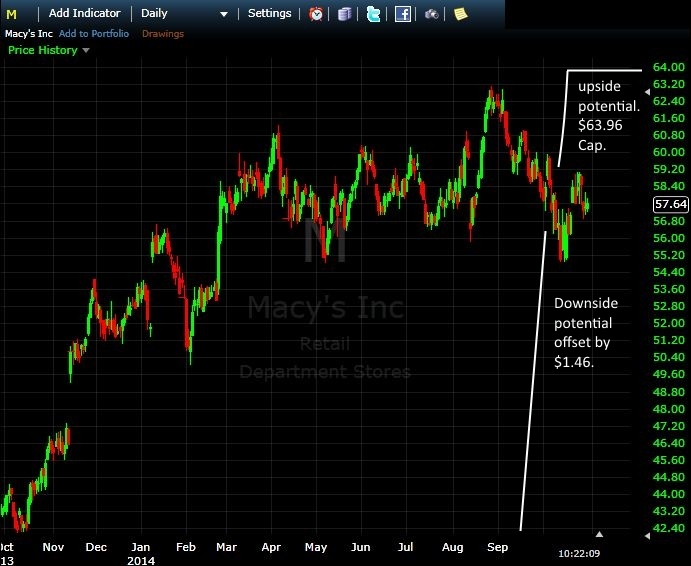Click the Macy's Inc company name
This screenshot has width=691, height=566.
29,34
